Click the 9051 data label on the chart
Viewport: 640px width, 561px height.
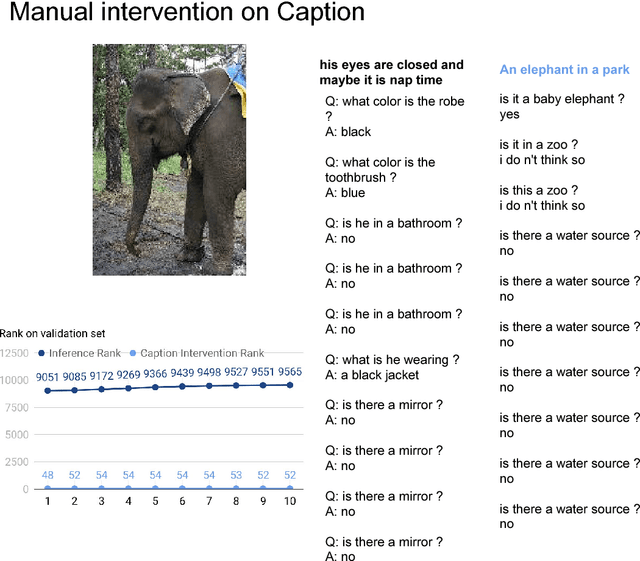tap(47, 377)
